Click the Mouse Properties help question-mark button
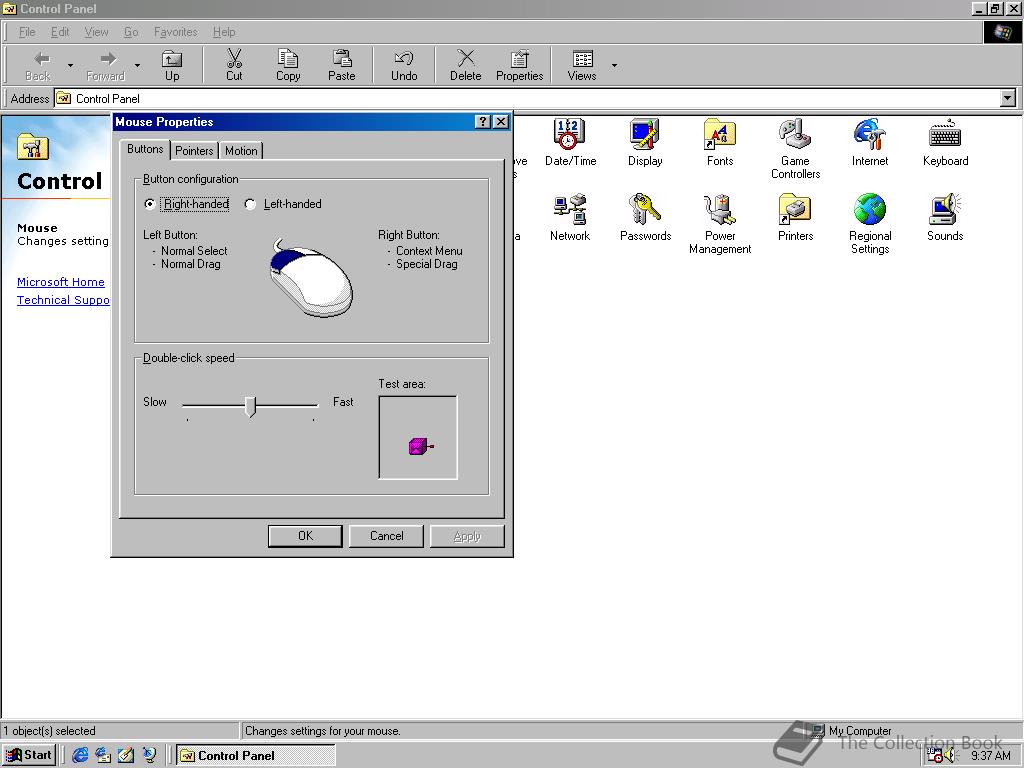Image resolution: width=1024 pixels, height=768 pixels. click(x=483, y=121)
